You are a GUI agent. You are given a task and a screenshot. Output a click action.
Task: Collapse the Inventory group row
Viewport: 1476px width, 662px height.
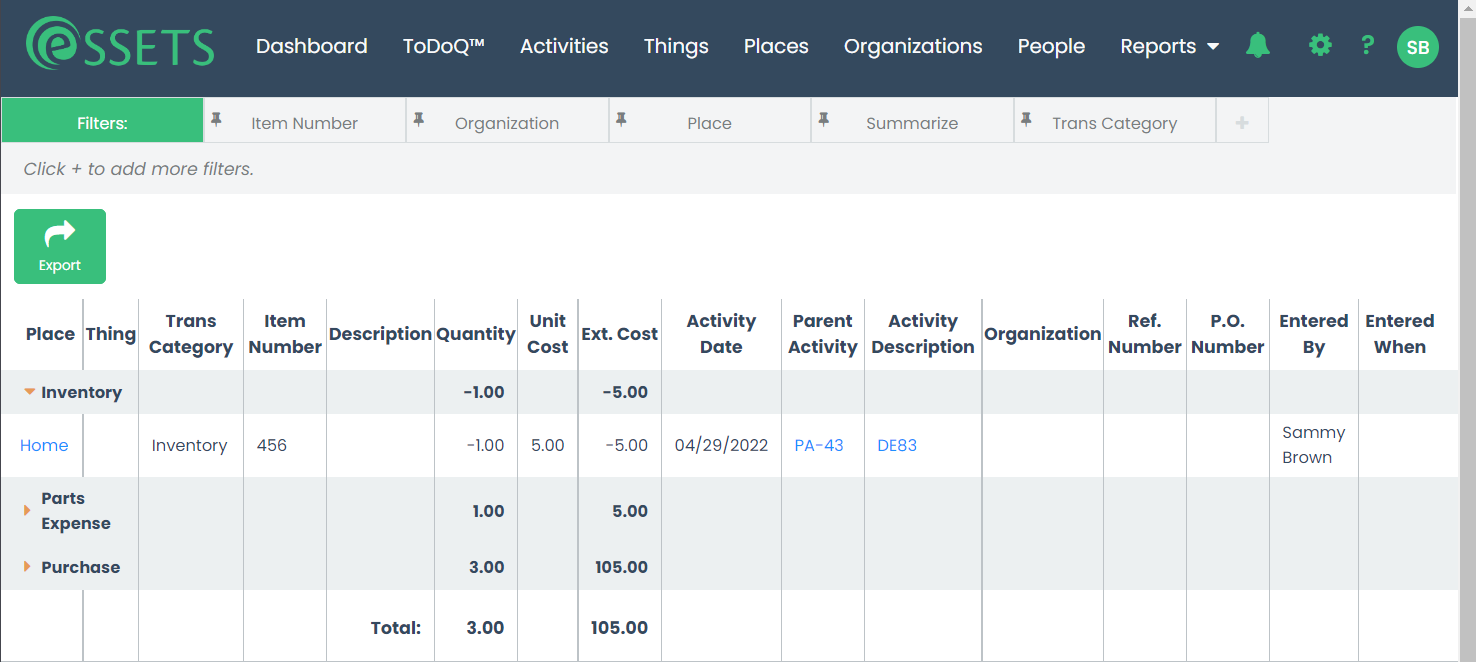pos(30,392)
